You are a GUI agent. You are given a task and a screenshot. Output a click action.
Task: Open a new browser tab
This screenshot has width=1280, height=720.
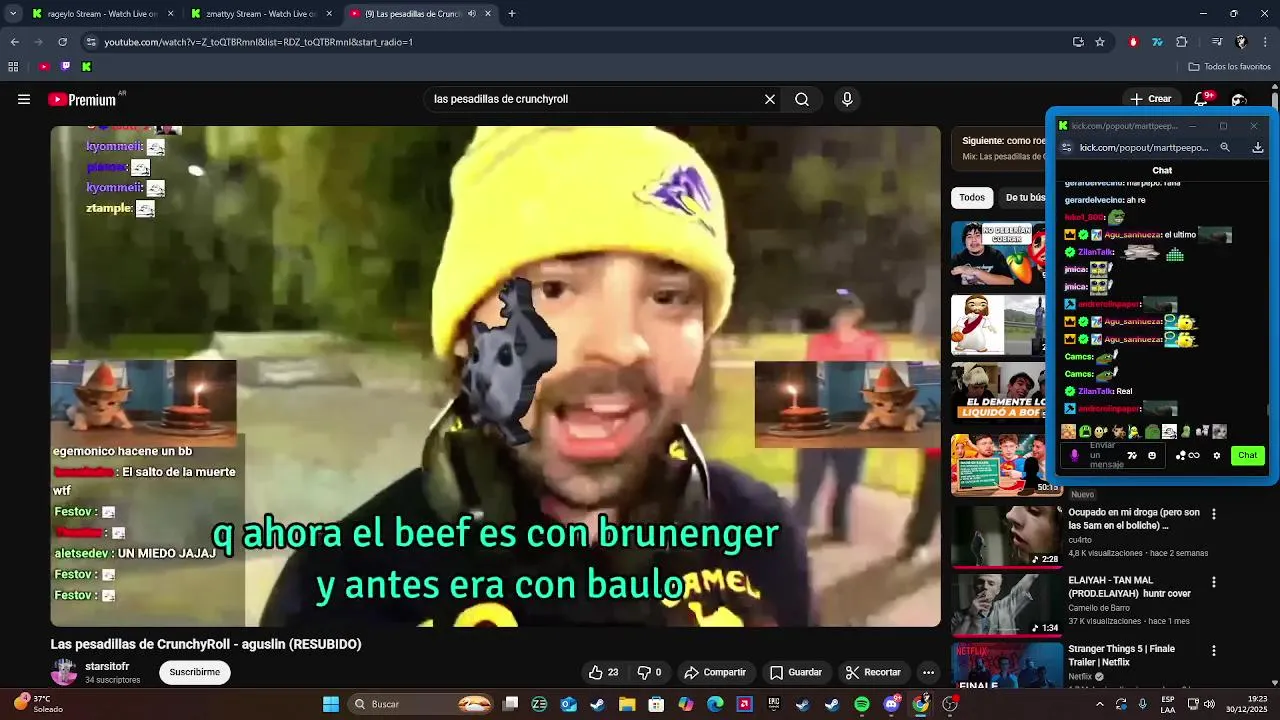512,14
